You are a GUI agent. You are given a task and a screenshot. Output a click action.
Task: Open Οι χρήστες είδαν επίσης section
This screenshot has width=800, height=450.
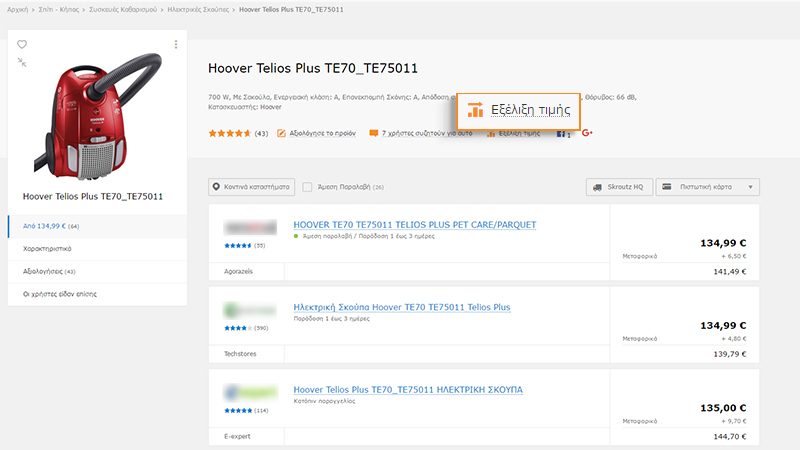[97, 294]
